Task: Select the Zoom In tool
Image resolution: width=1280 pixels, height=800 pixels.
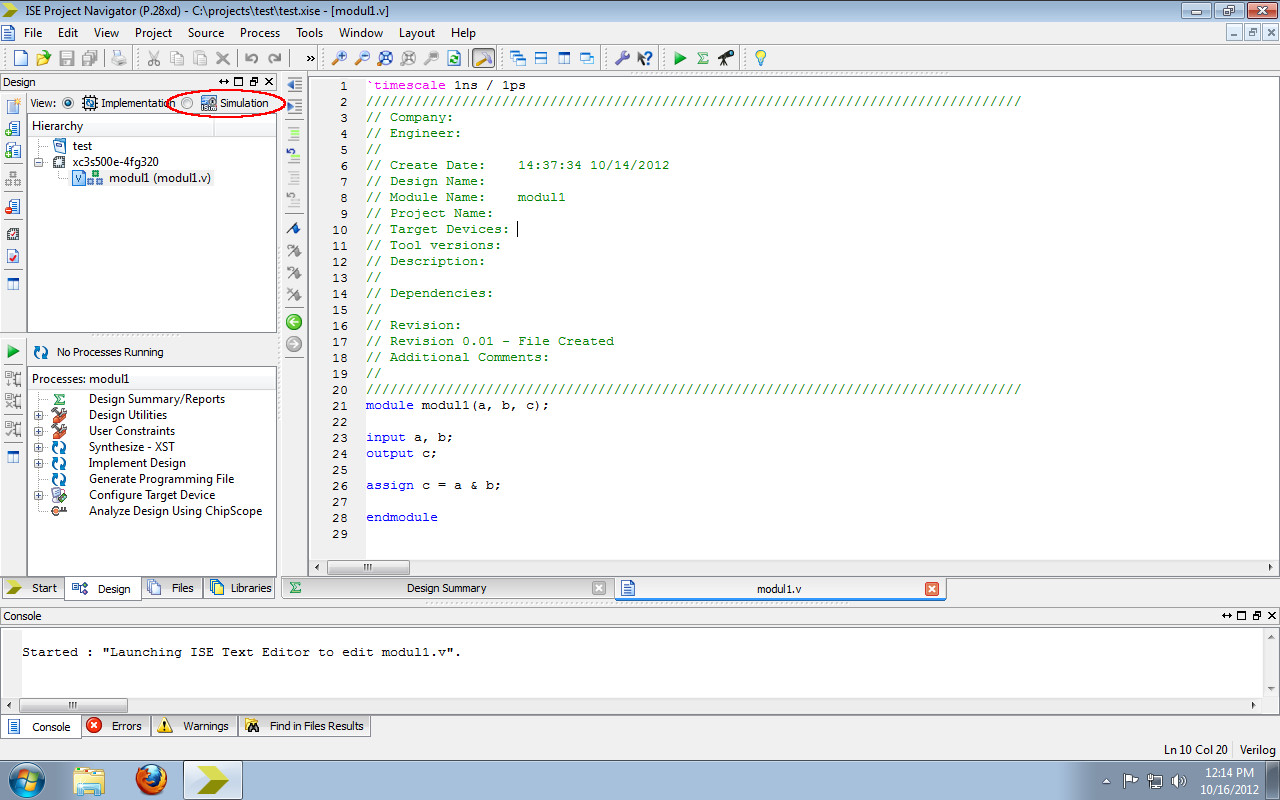Action: point(340,57)
